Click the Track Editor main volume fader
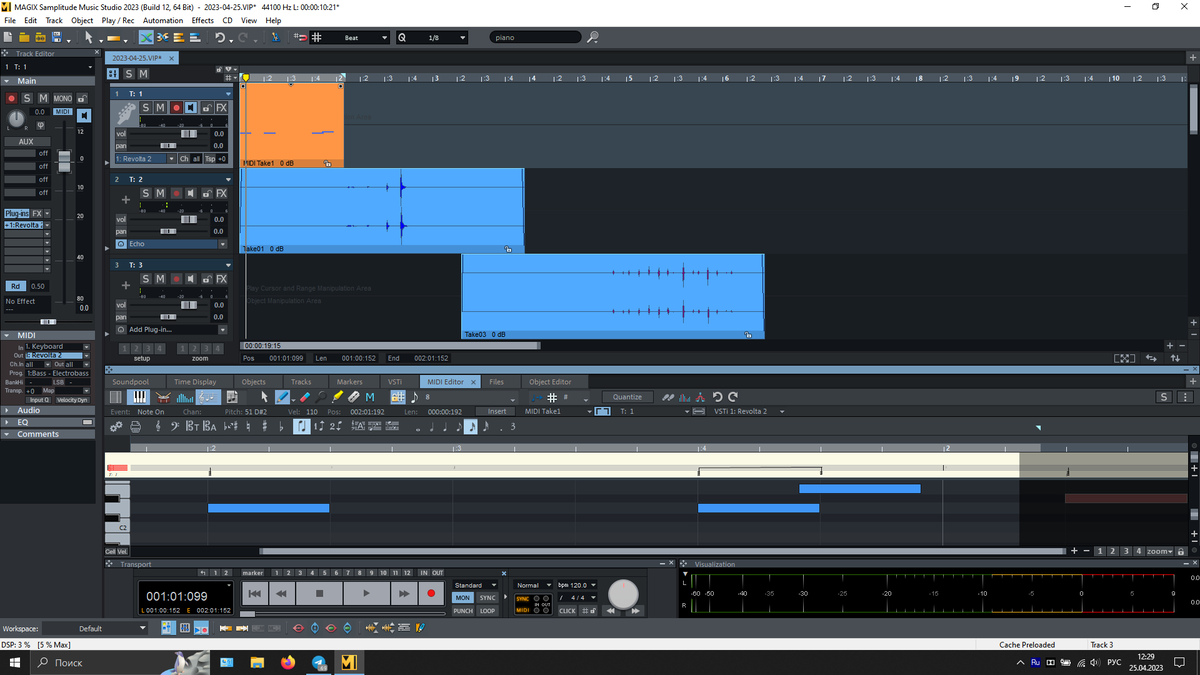The width and height of the screenshot is (1200, 675). tap(64, 160)
